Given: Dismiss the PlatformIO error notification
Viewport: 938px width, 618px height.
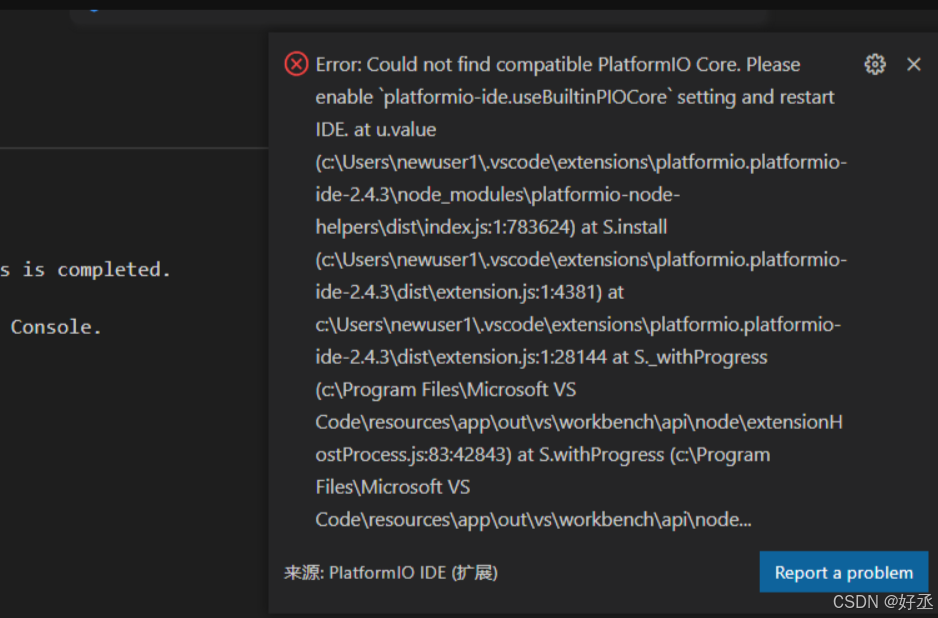Looking at the screenshot, I should point(913,64).
